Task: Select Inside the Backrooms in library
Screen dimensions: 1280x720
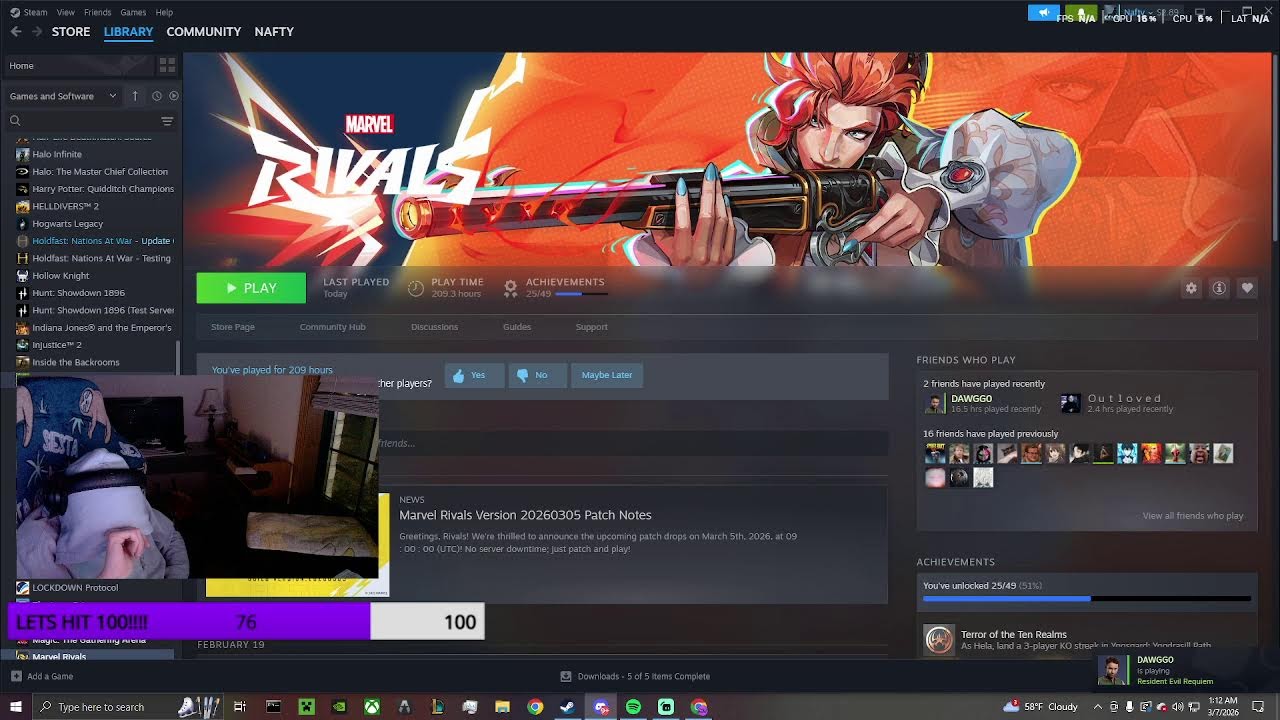Action: point(76,362)
